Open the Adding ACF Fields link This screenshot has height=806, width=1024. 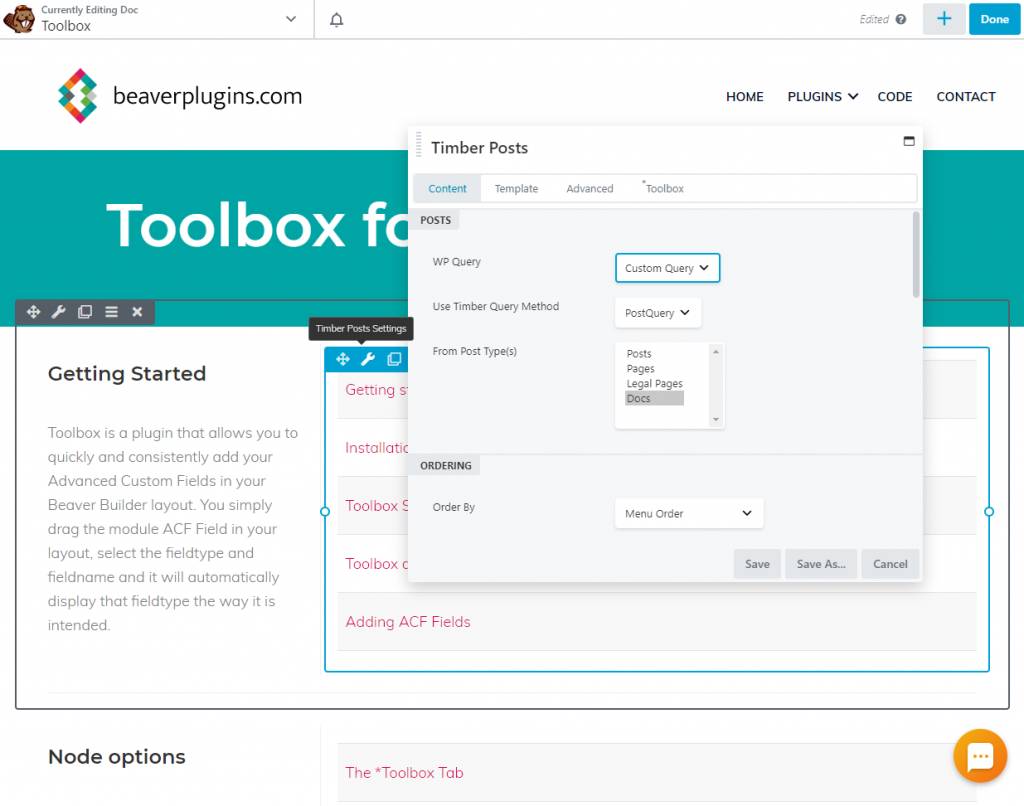pyautogui.click(x=407, y=622)
